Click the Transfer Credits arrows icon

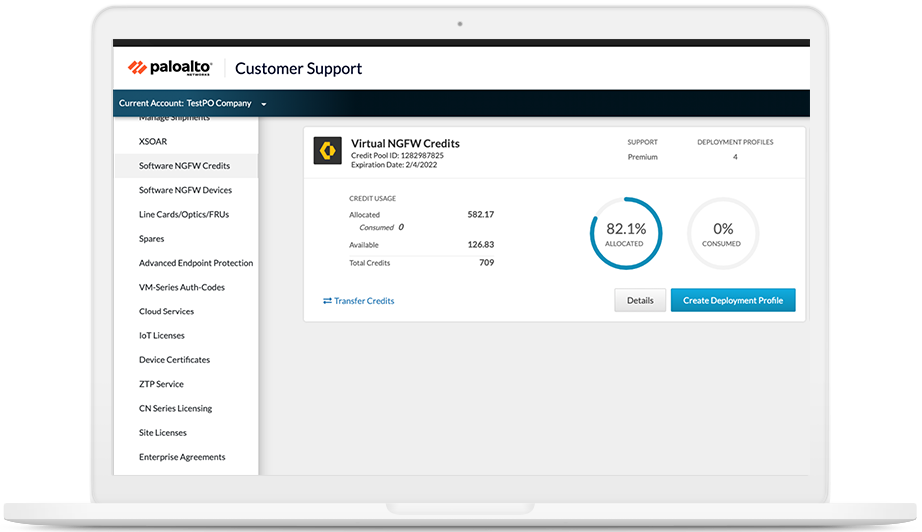(x=327, y=301)
